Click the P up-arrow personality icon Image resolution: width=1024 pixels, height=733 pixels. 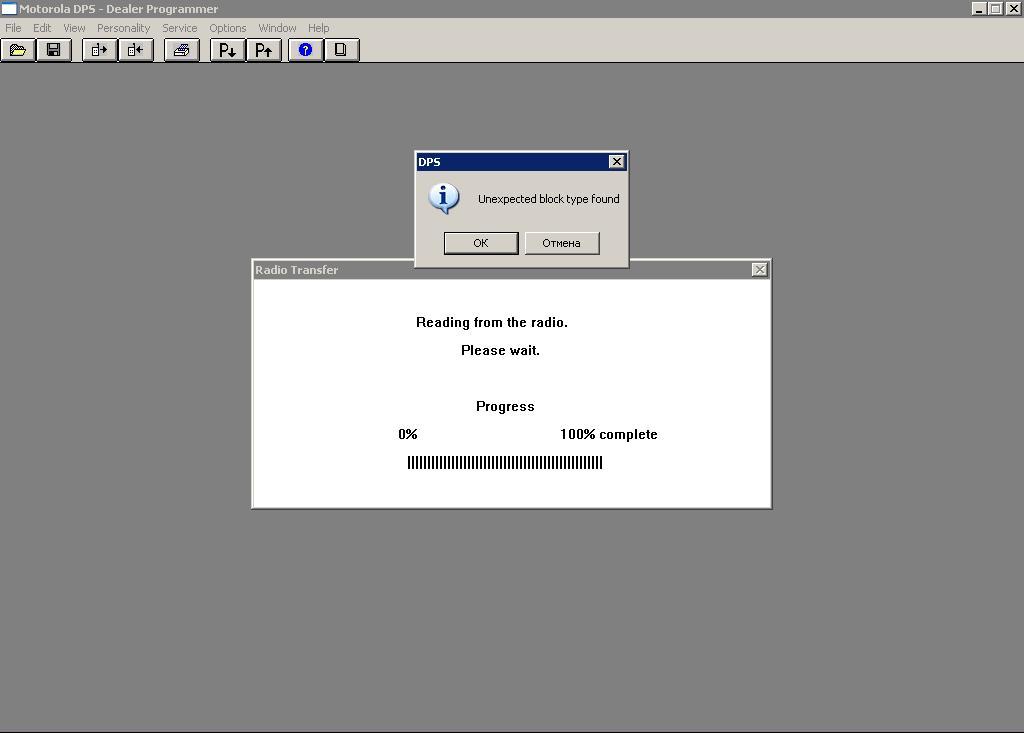(x=264, y=50)
